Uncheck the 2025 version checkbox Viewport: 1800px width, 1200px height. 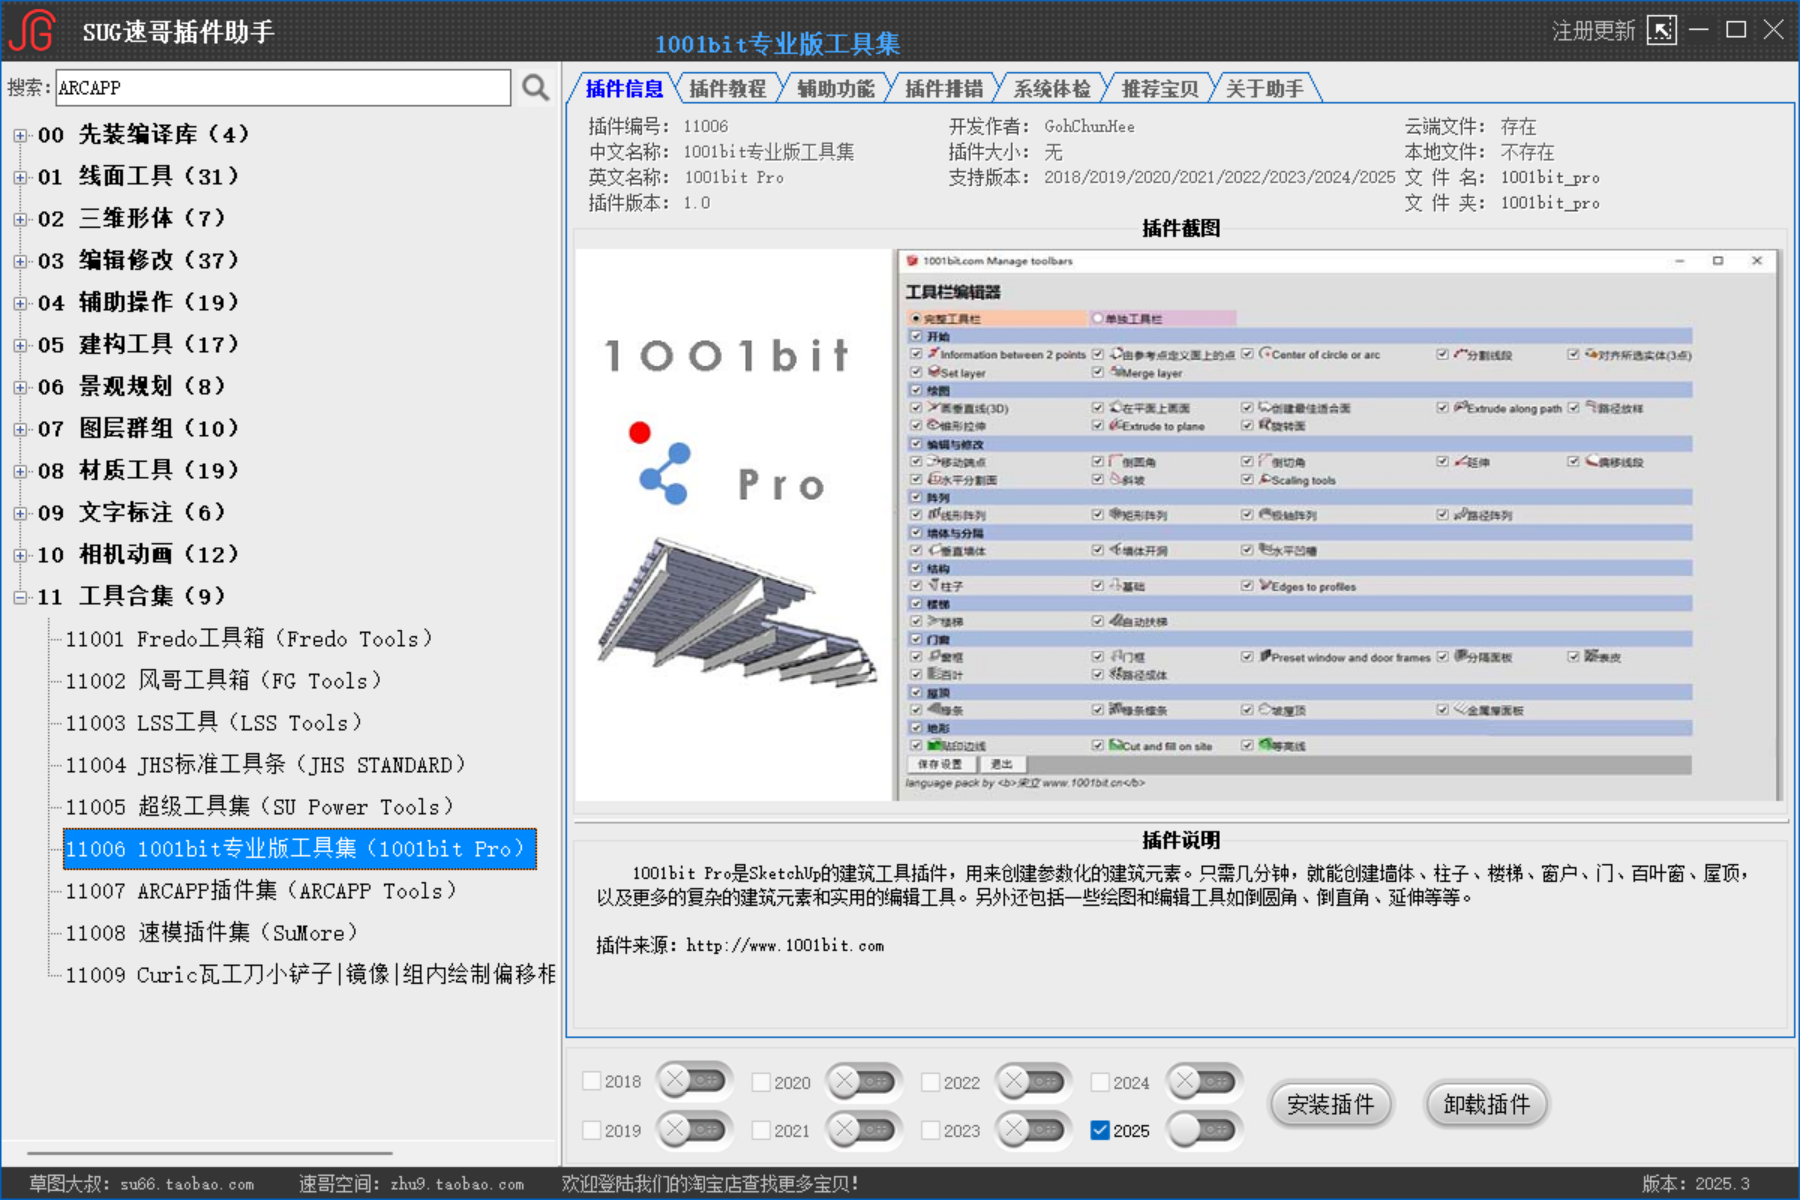pos(1100,1130)
